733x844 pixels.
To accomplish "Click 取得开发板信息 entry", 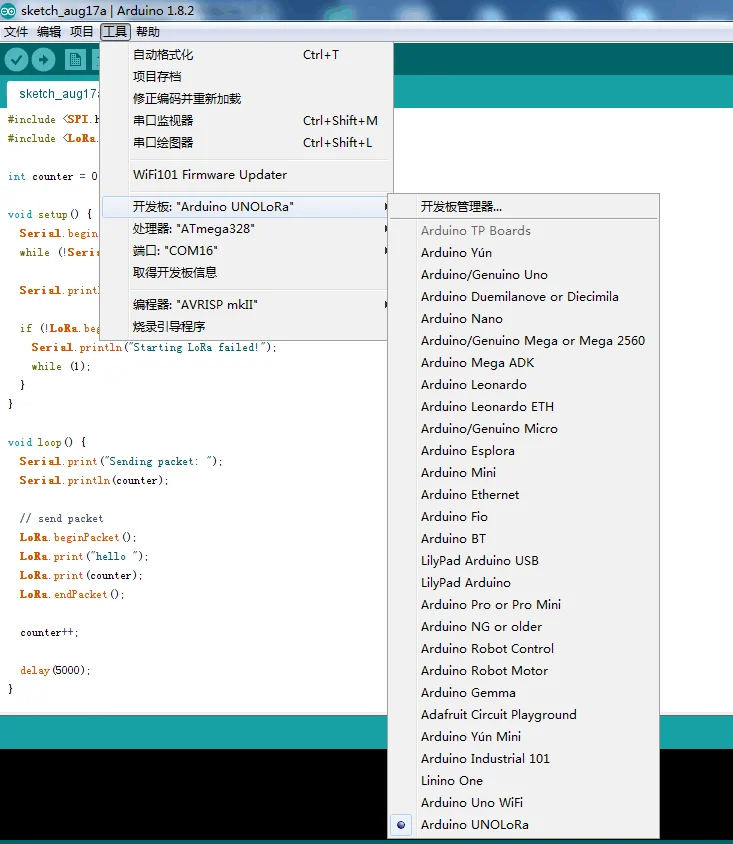I will click(245, 273).
